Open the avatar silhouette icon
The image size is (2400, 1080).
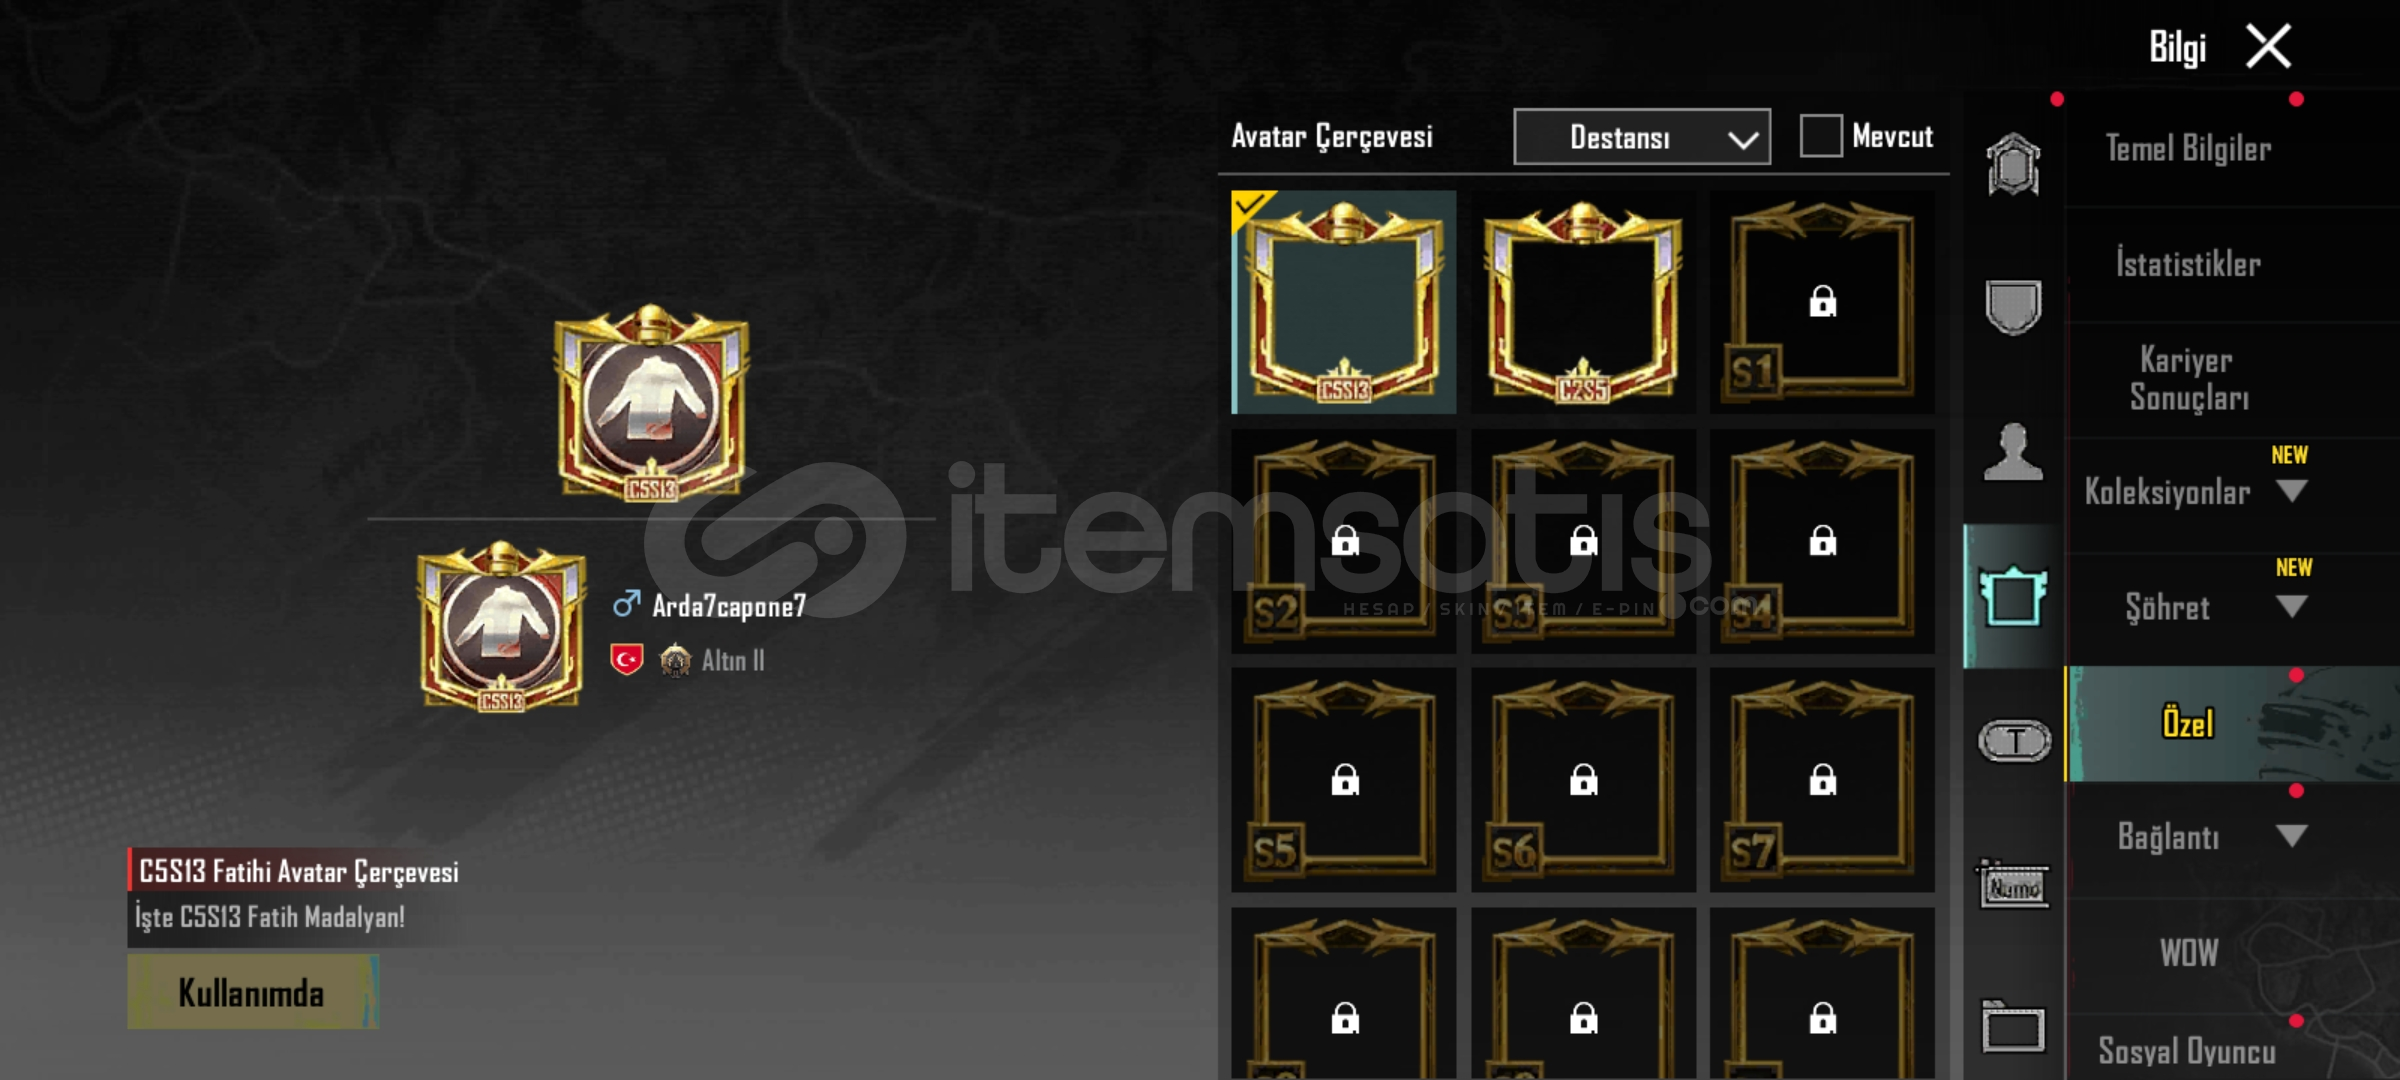coord(2013,452)
